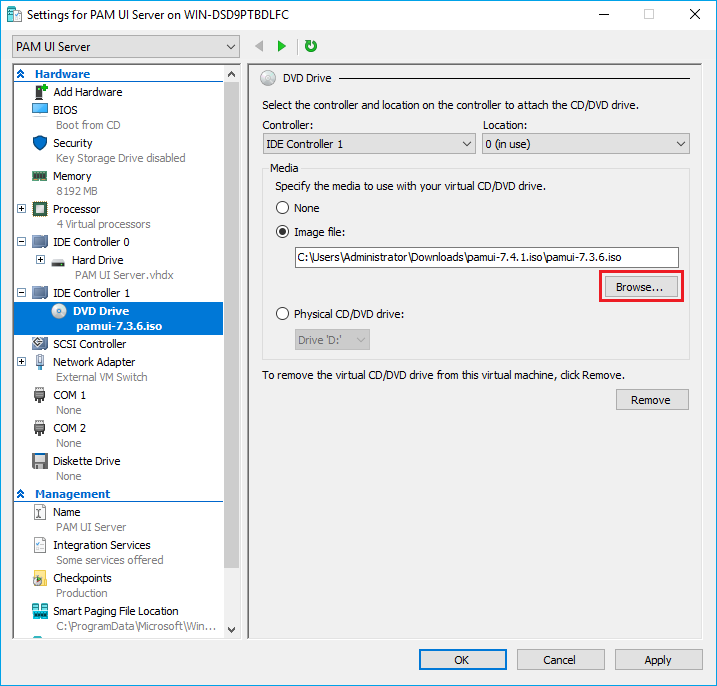
Task: Click the Processor icon
Action: (x=40, y=209)
